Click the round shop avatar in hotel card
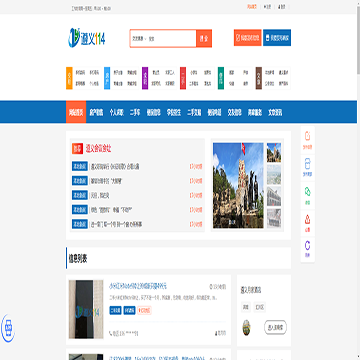Image resolution: width=360 pixels, height=360 pixels. pyautogui.click(x=246, y=328)
